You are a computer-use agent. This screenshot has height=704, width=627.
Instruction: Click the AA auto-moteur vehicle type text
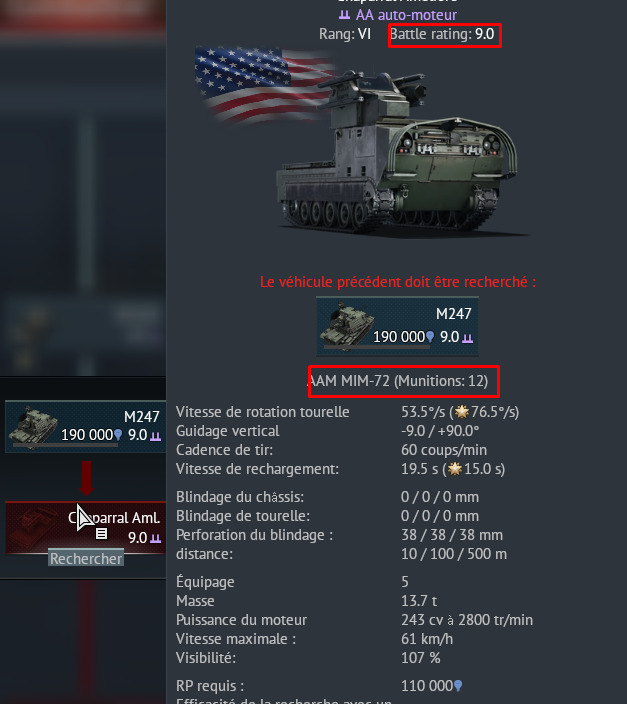click(x=406, y=15)
